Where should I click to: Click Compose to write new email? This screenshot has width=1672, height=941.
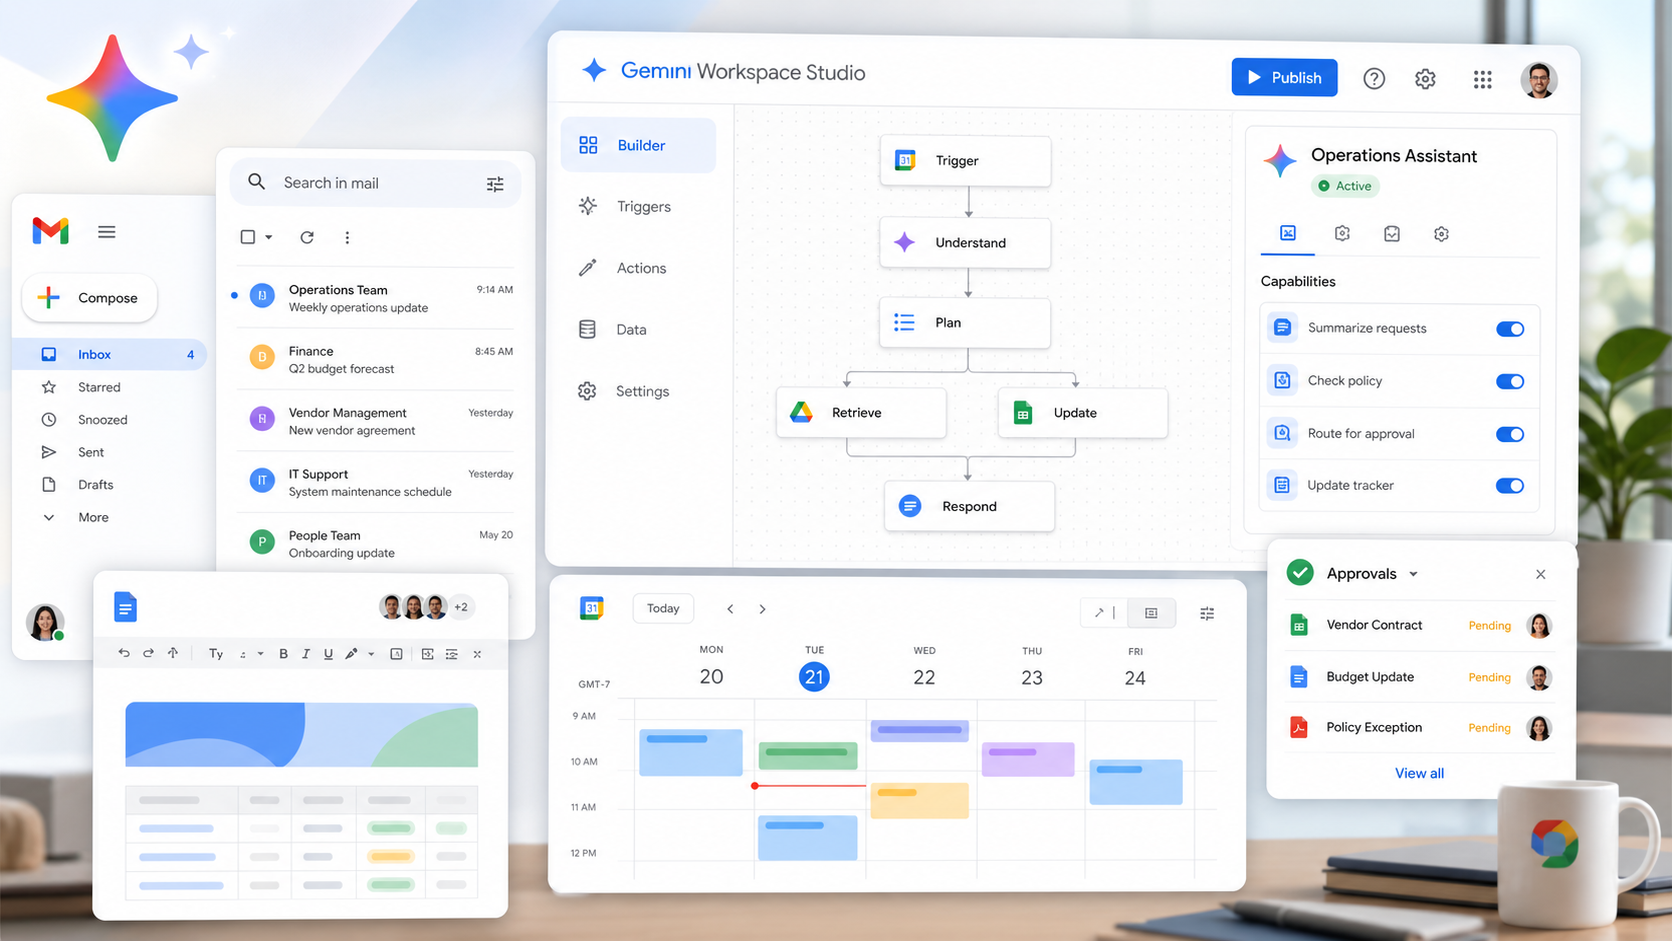(89, 298)
